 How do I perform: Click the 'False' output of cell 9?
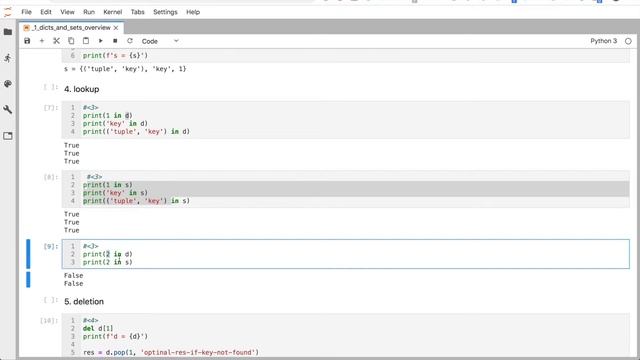(x=73, y=280)
